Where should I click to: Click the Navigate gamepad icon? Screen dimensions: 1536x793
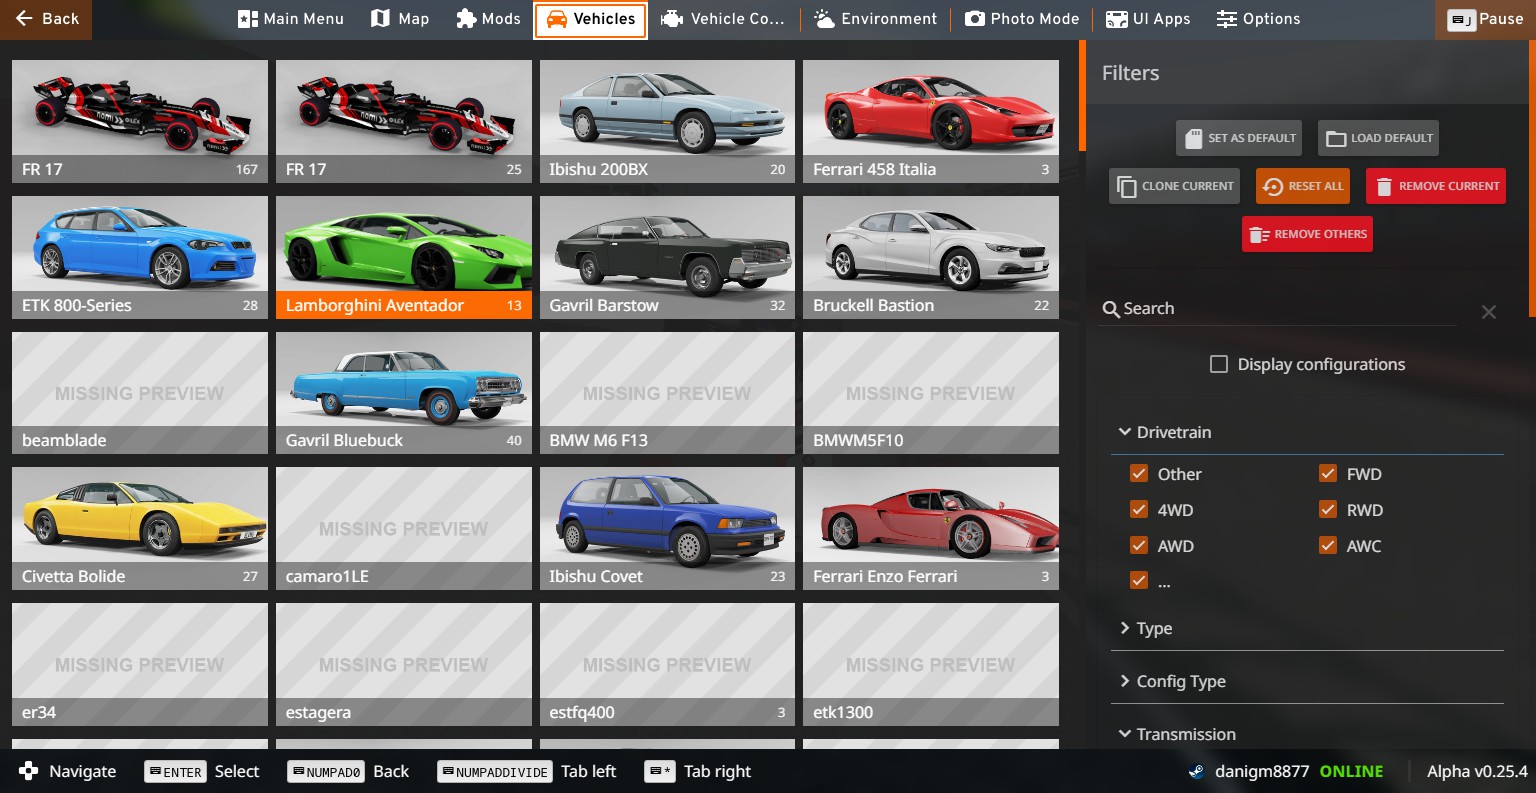pyautogui.click(x=29, y=771)
